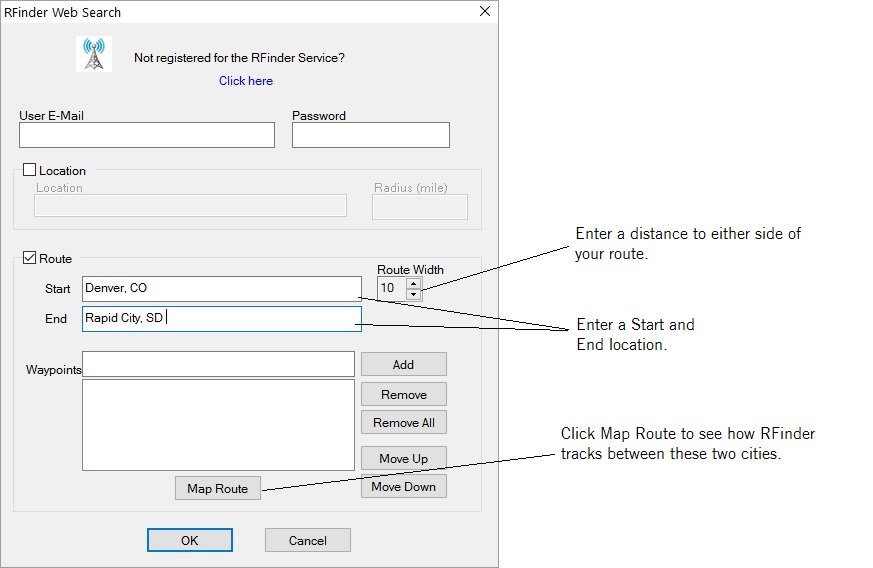
Task: Click the disabled Radius (mile) field
Action: click(x=420, y=207)
